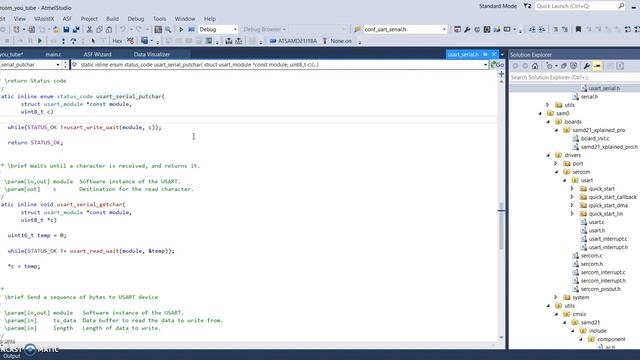This screenshot has width=640, height=360.
Task: Click the None on tool button
Action: [337, 41]
